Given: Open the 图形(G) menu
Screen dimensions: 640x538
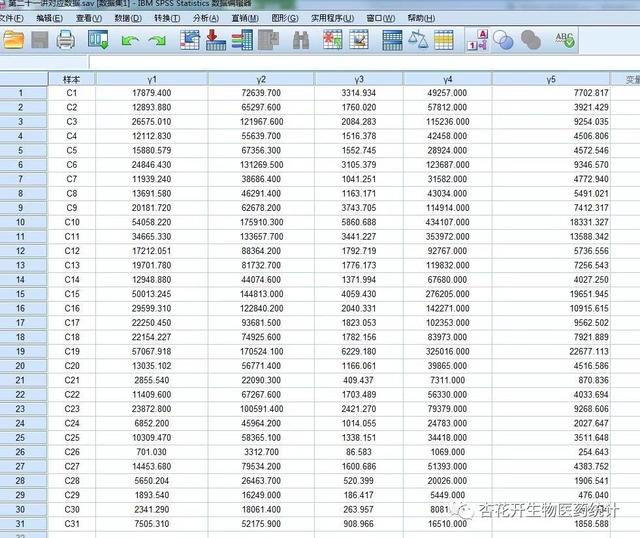Looking at the screenshot, I should pyautogui.click(x=285, y=18).
